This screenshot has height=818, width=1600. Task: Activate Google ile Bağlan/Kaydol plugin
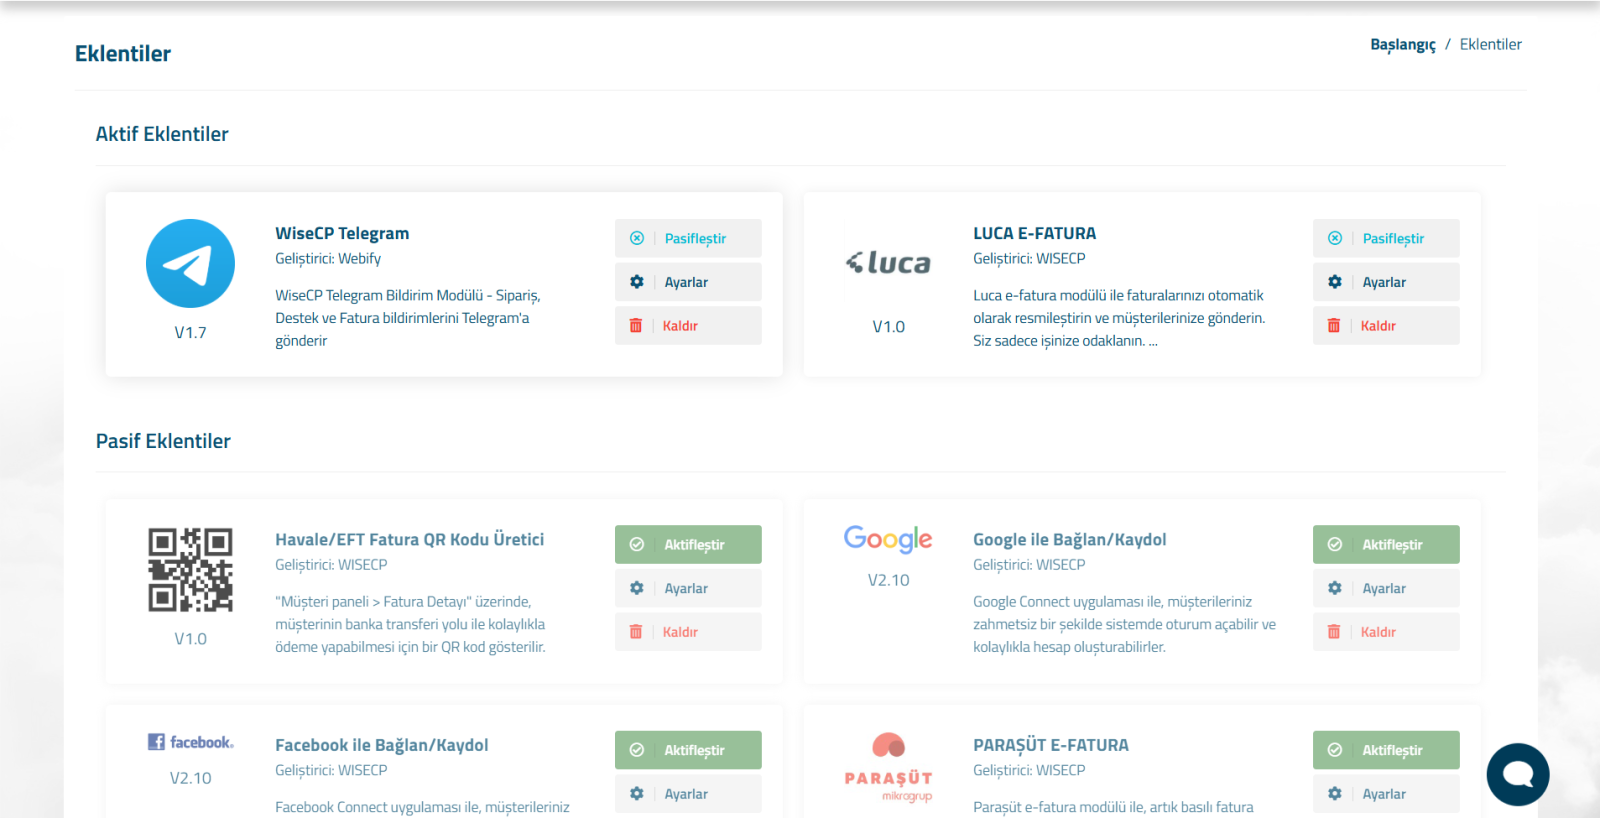click(x=1386, y=544)
